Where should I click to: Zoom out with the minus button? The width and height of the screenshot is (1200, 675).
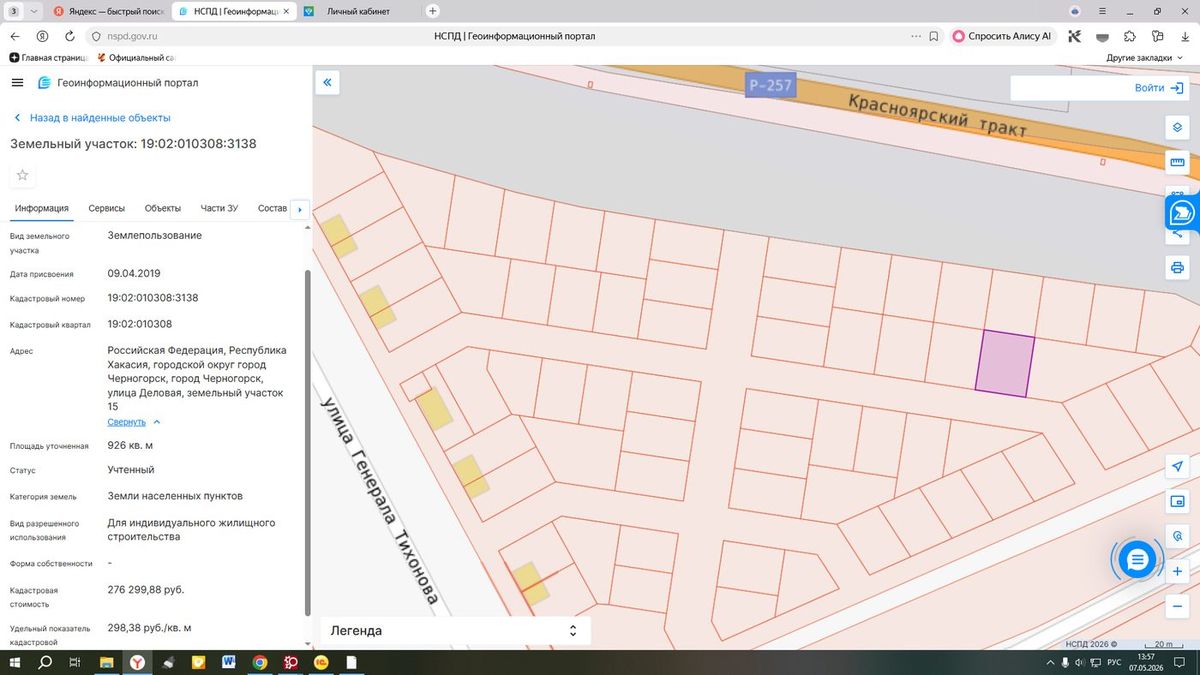pos(1177,606)
